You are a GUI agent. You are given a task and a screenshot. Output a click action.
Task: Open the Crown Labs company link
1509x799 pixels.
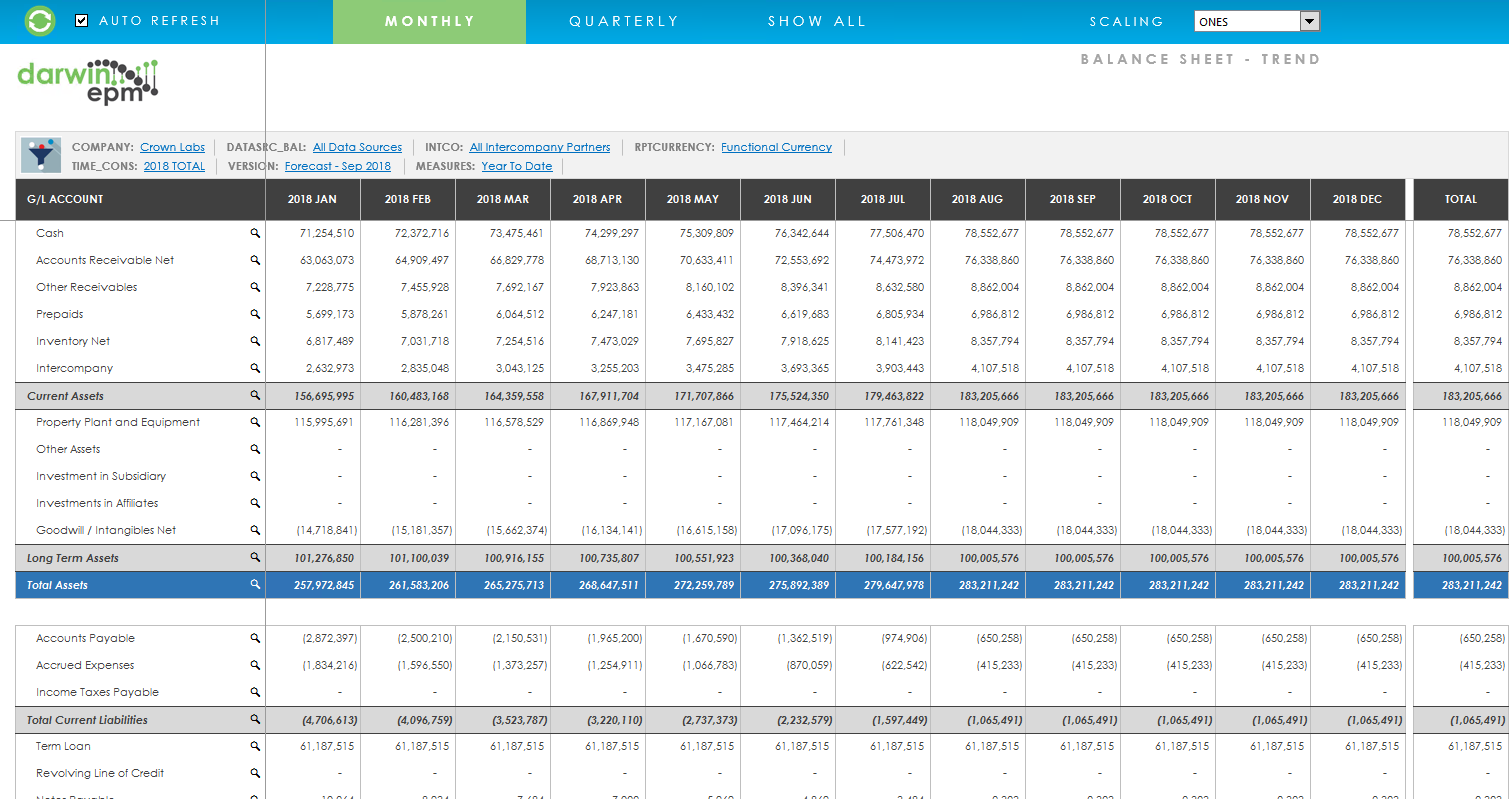click(x=172, y=147)
